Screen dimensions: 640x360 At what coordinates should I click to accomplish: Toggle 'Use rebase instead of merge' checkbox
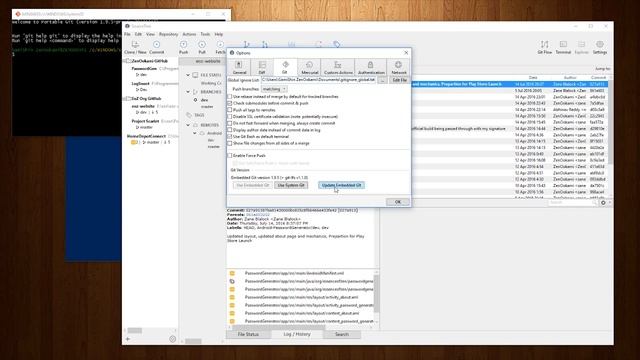tap(230, 97)
